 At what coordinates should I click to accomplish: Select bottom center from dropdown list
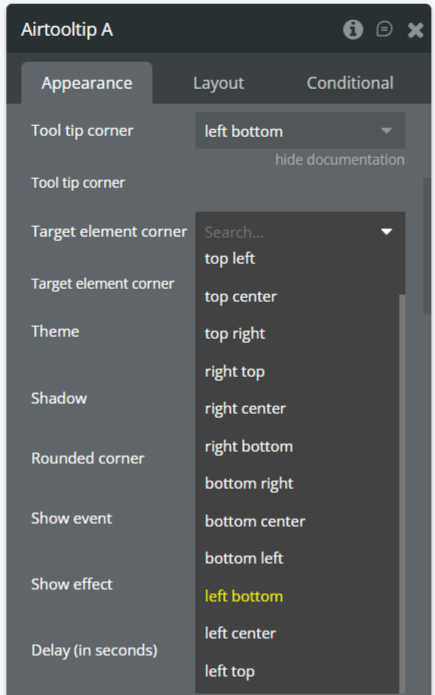coord(255,521)
